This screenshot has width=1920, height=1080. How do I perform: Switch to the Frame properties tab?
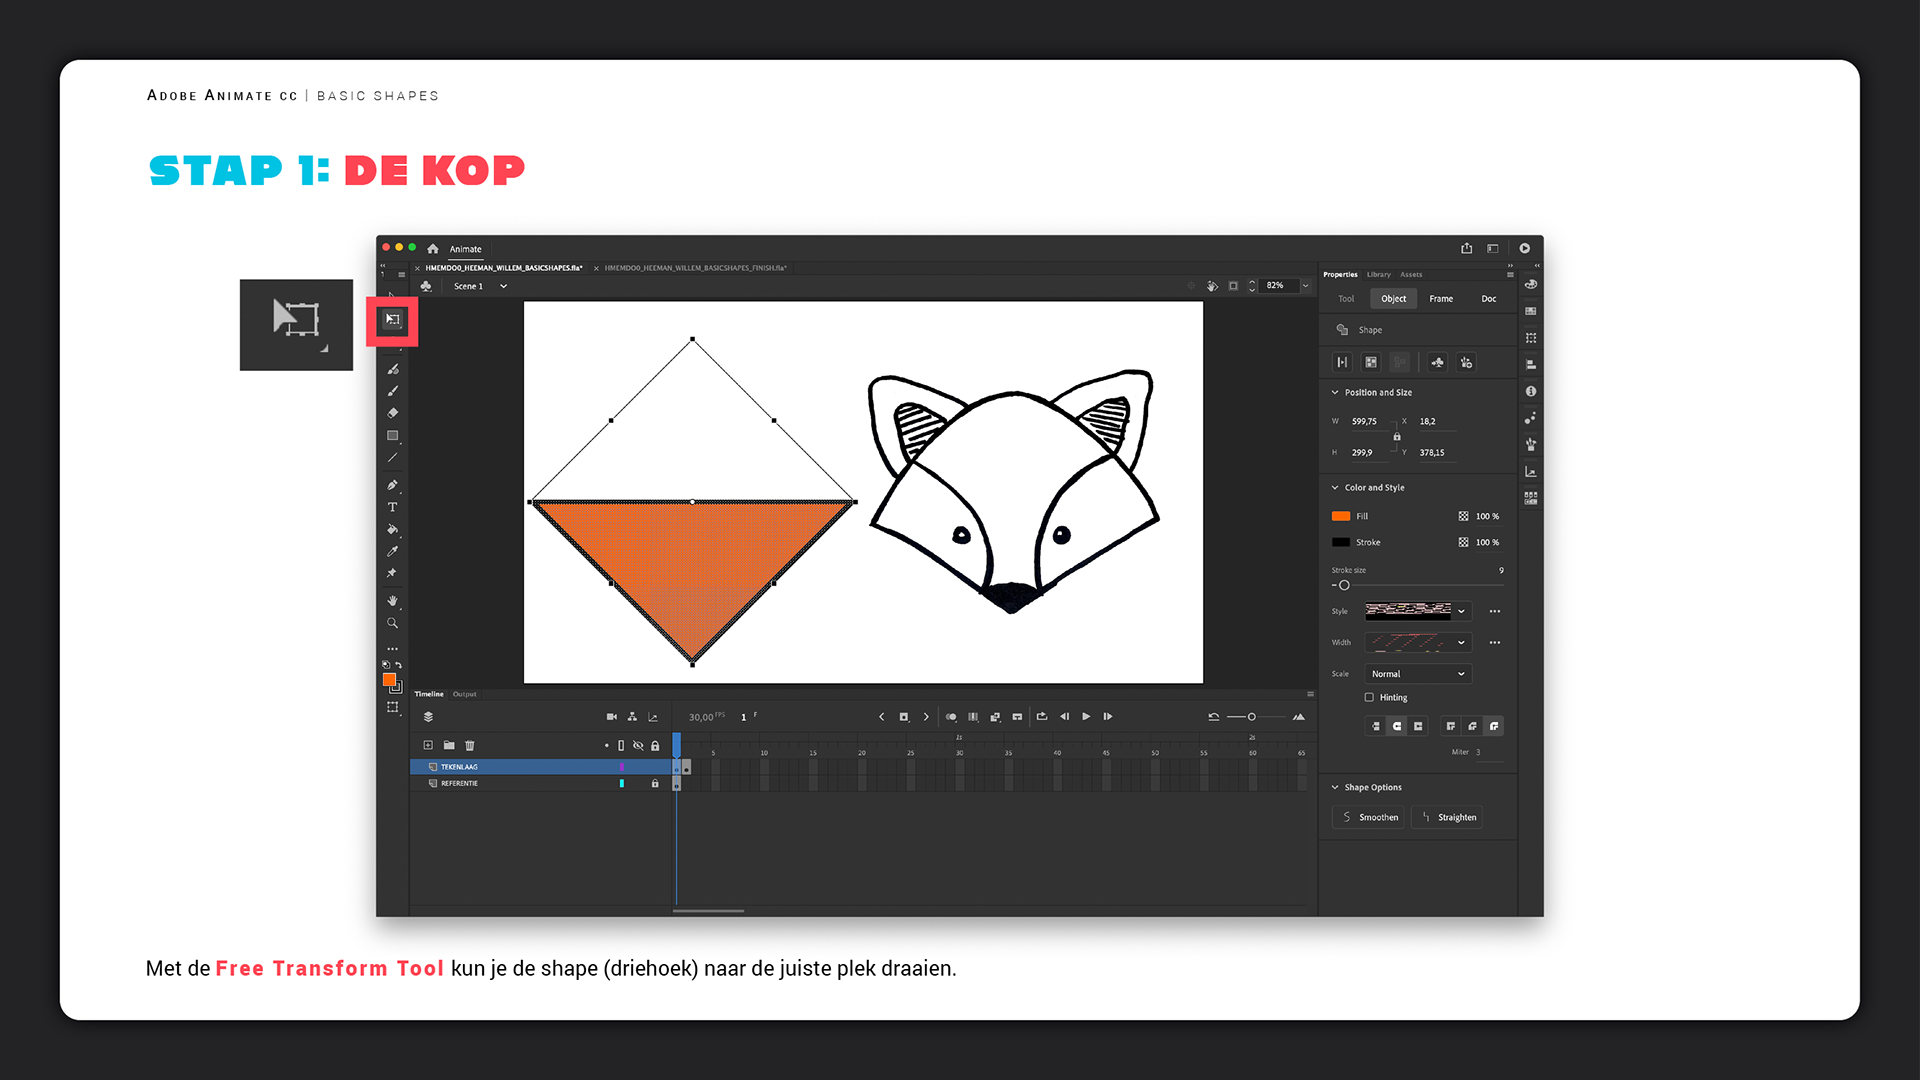[1440, 299]
